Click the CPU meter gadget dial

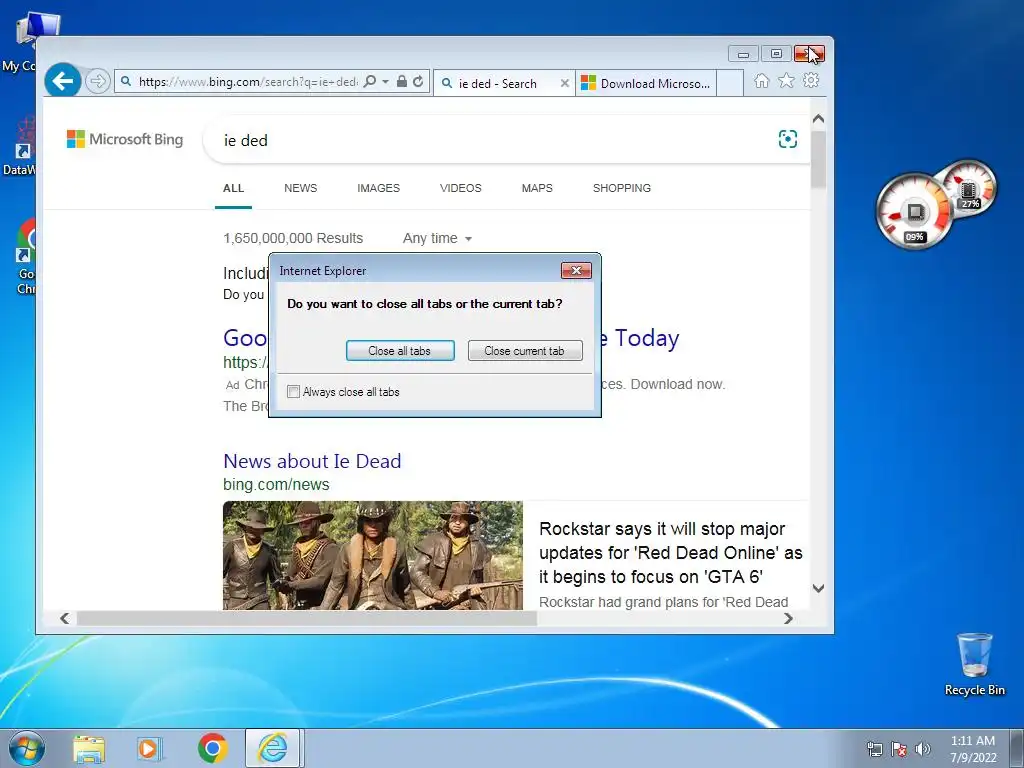[x=914, y=212]
